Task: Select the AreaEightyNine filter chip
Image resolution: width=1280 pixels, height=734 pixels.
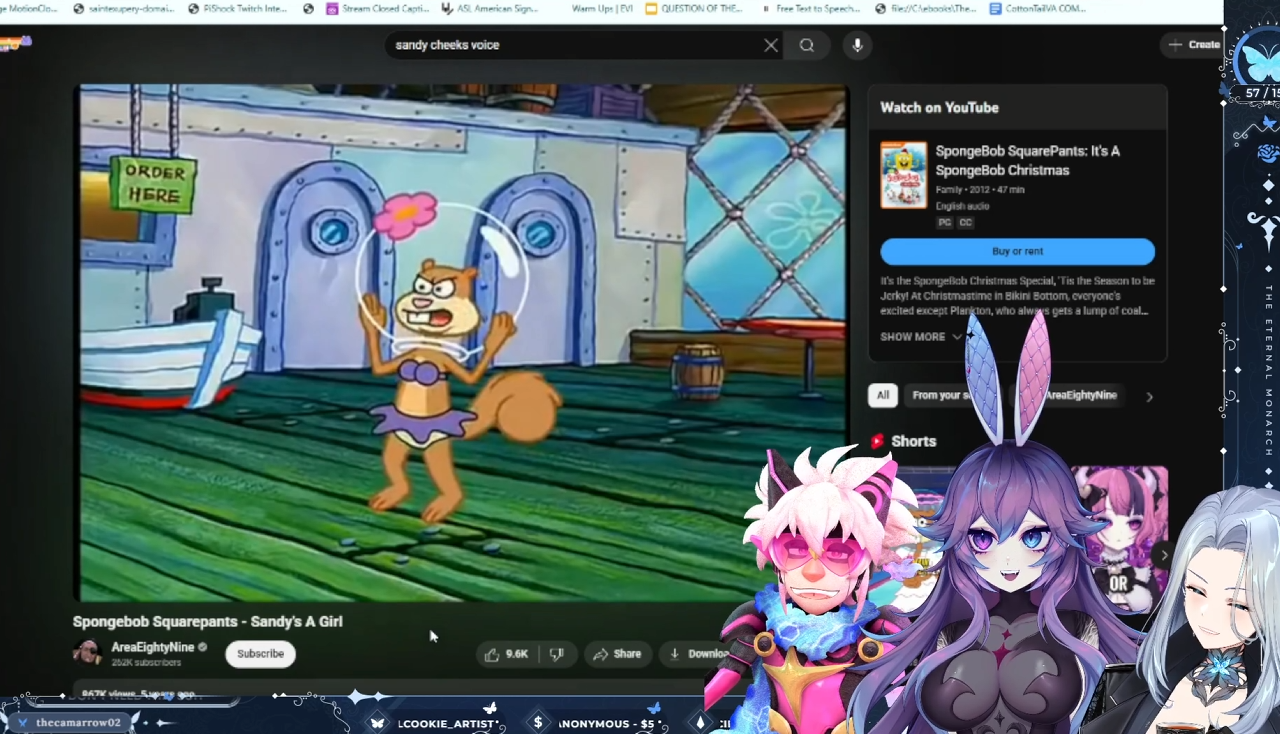Action: pos(1080,395)
